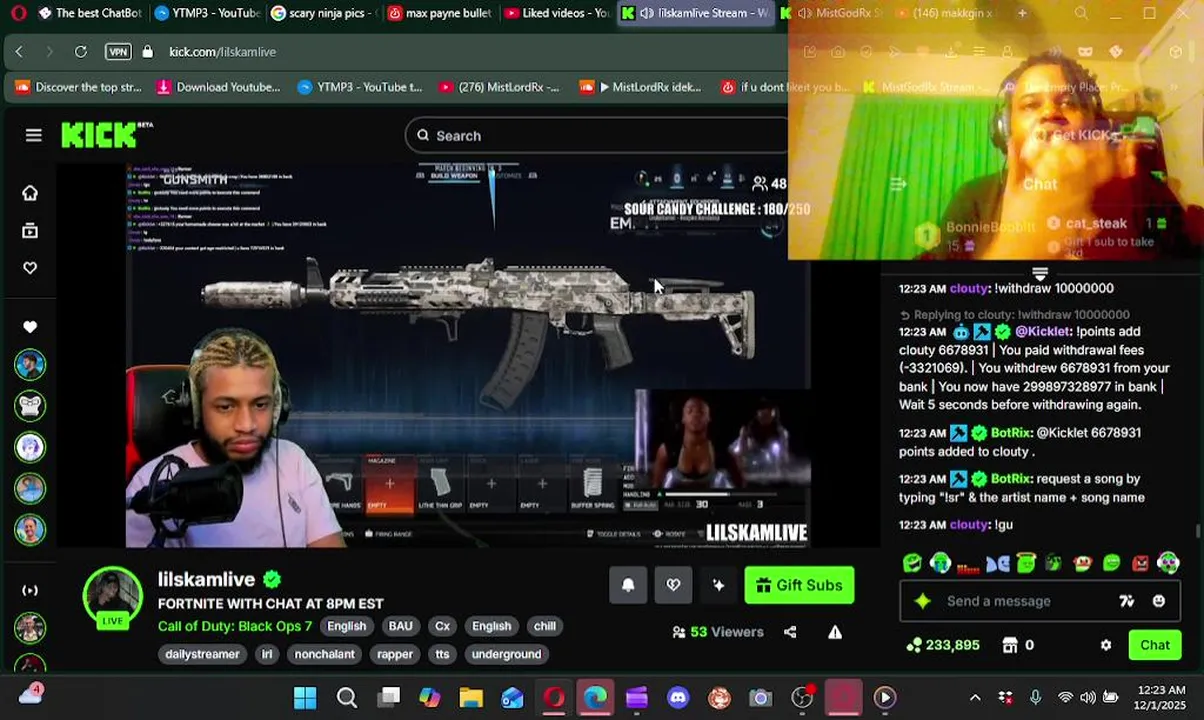
Task: Open File Explorer from the taskbar
Action: pyautogui.click(x=471, y=698)
